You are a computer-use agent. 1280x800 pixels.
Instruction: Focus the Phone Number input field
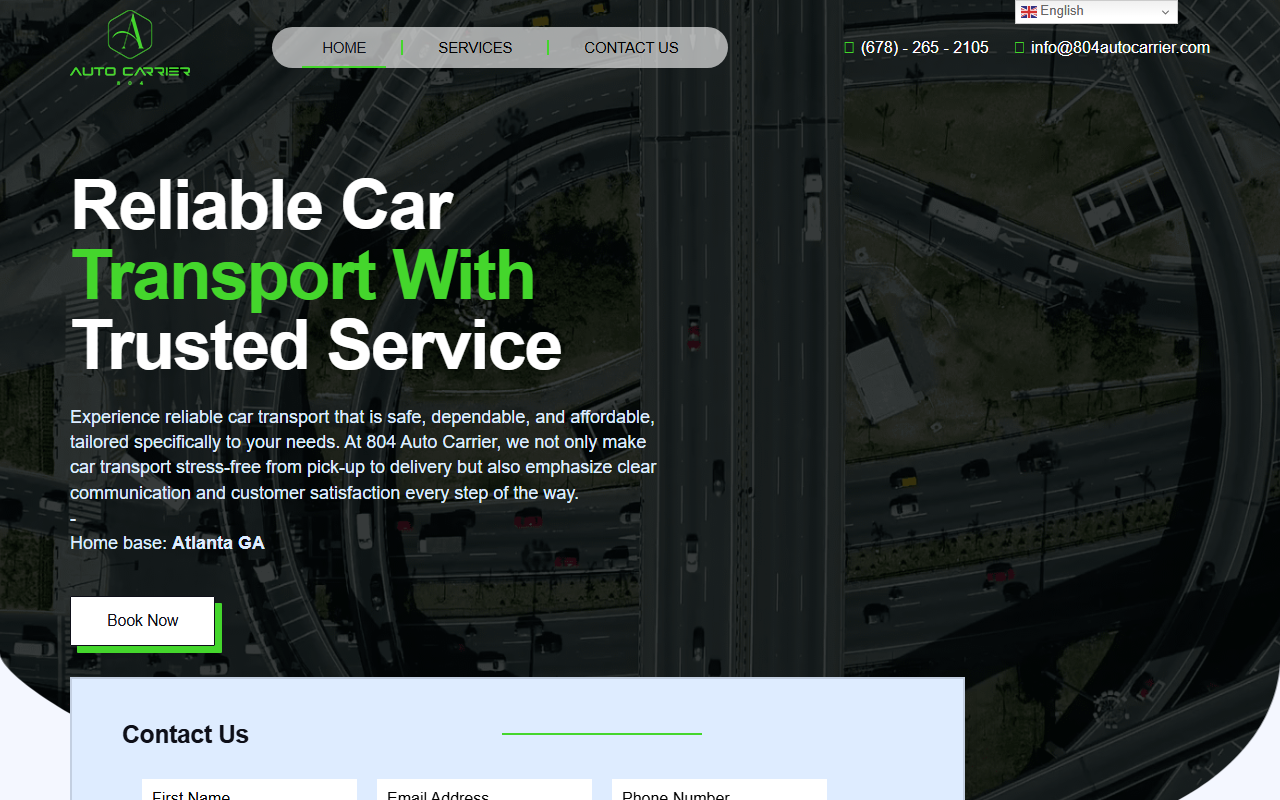(719, 790)
